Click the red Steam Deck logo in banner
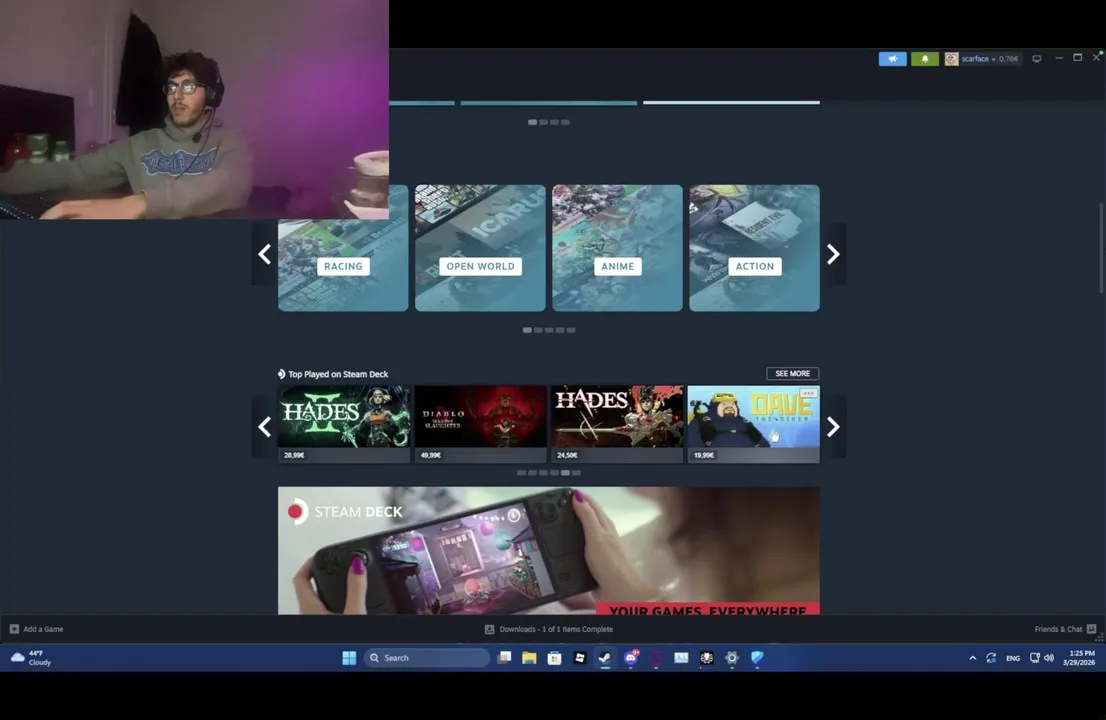1106x720 pixels. click(x=298, y=511)
